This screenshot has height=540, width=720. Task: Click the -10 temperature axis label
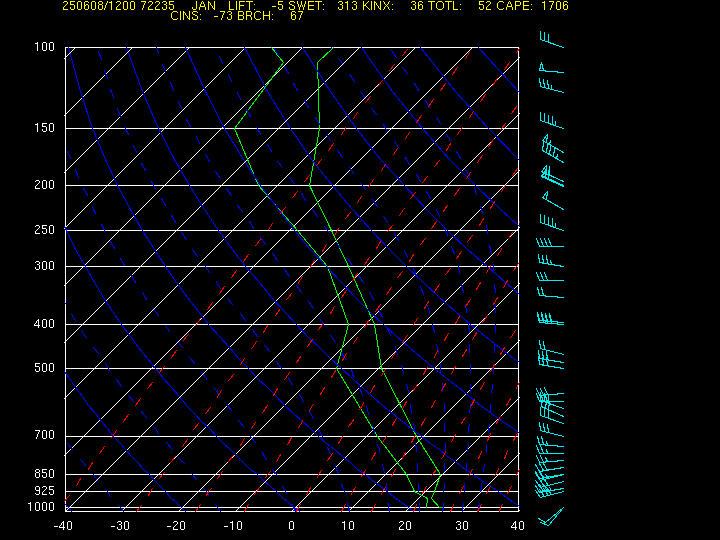(x=233, y=526)
